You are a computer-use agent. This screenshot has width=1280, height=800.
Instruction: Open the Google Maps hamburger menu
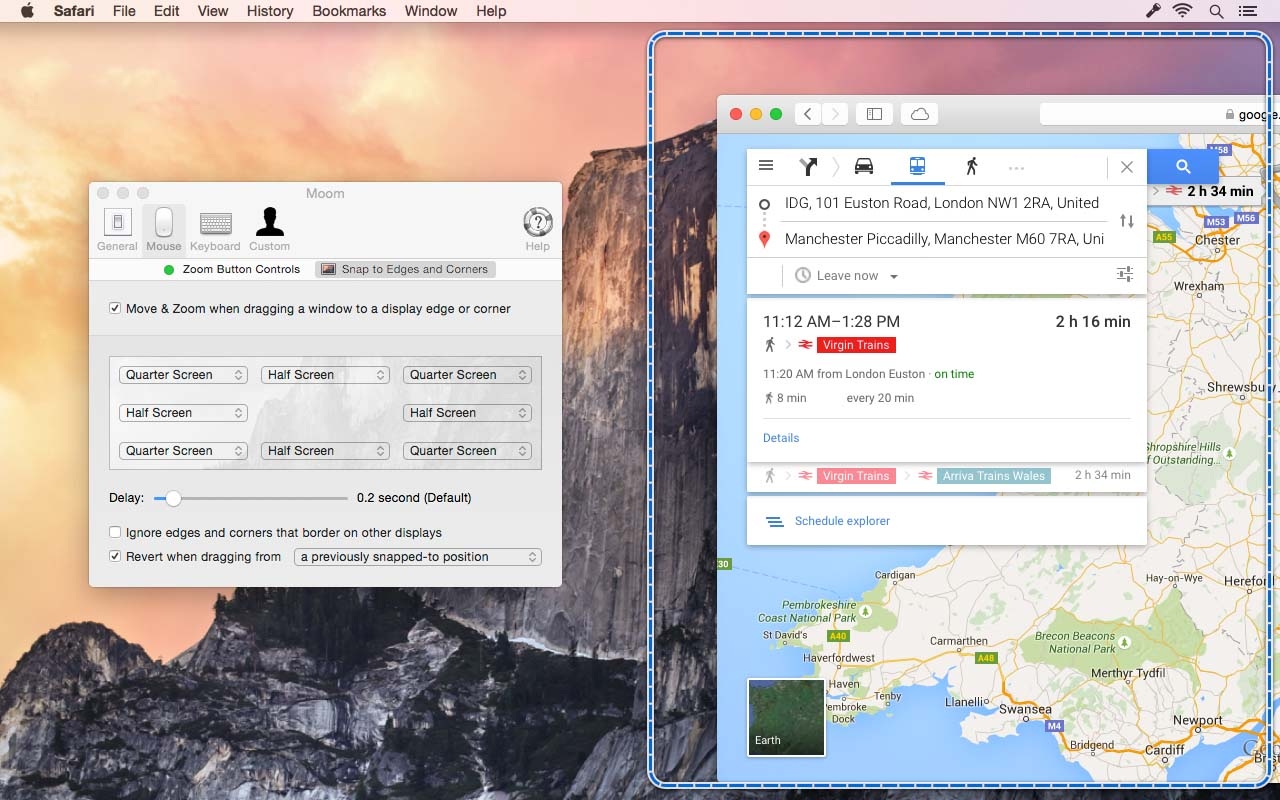pyautogui.click(x=766, y=166)
